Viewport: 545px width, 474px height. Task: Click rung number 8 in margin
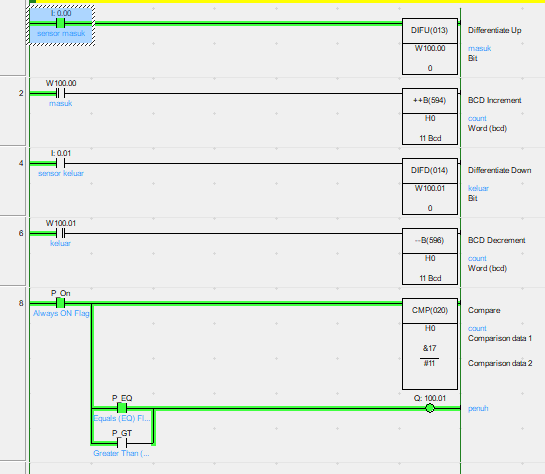pos(21,303)
